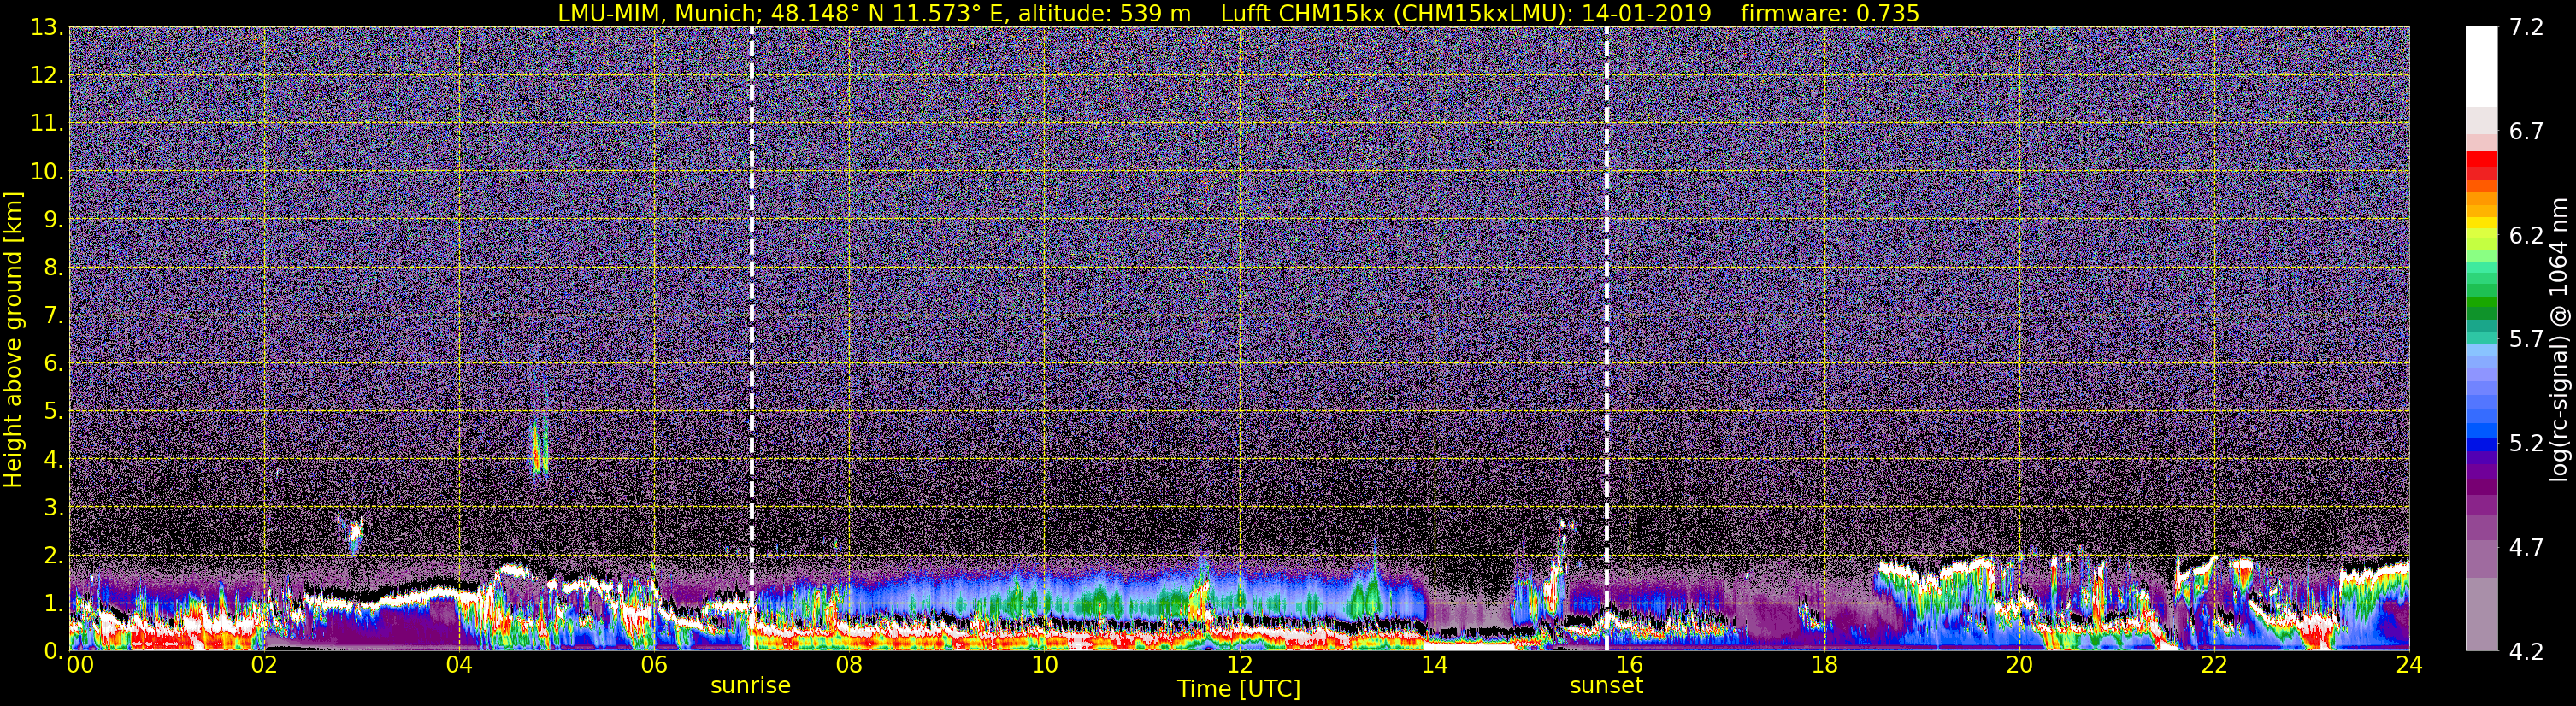The width and height of the screenshot is (2576, 706).
Task: Click the height tick label '9.'
Action: (x=52, y=219)
